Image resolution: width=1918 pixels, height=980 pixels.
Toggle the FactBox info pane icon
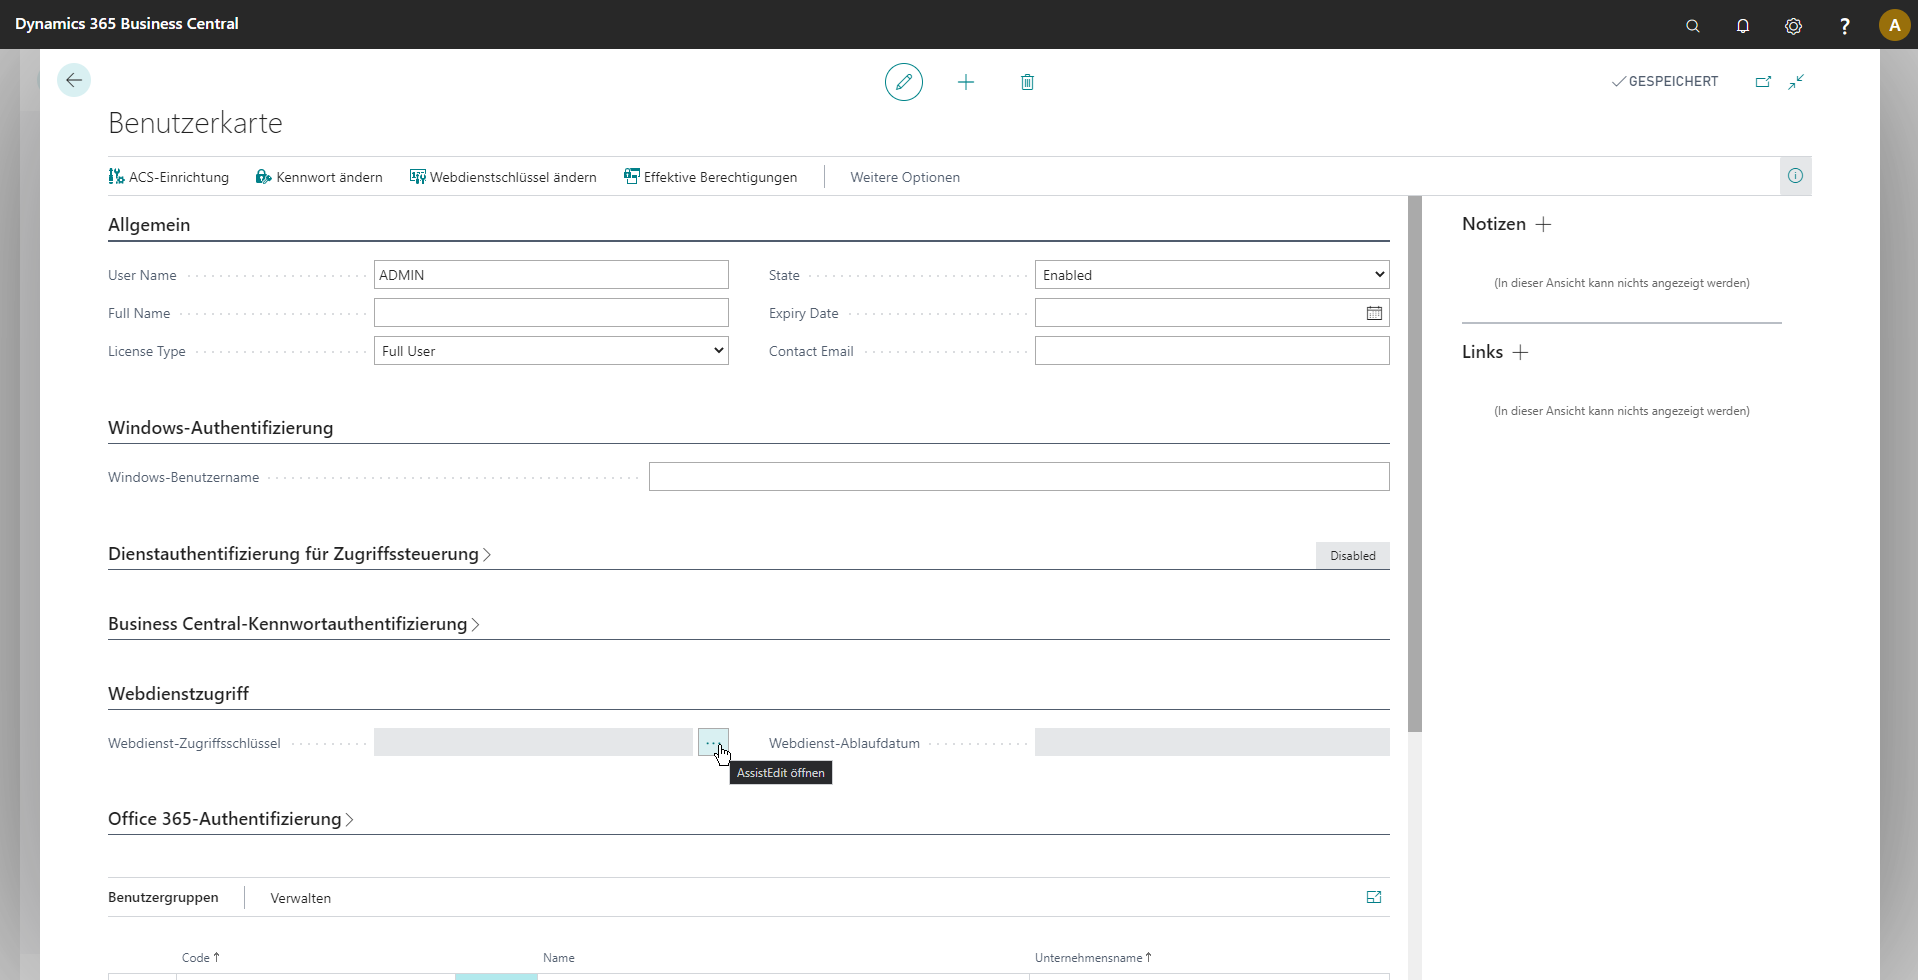1795,176
